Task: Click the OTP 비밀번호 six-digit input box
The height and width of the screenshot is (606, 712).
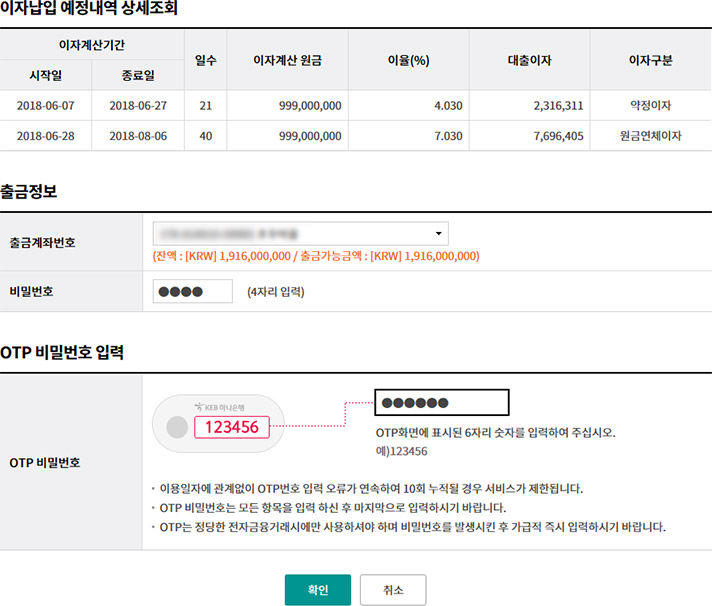Action: coord(441,402)
